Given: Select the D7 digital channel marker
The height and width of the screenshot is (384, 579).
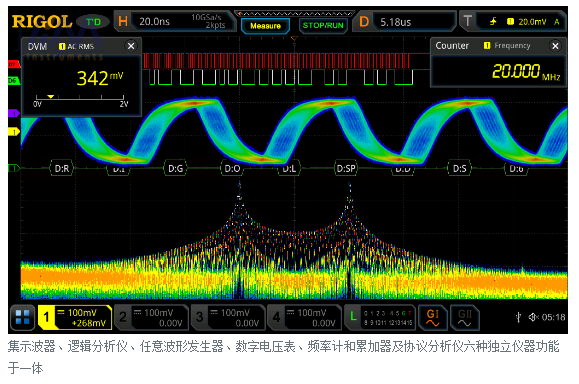Looking at the screenshot, I should (x=13, y=64).
